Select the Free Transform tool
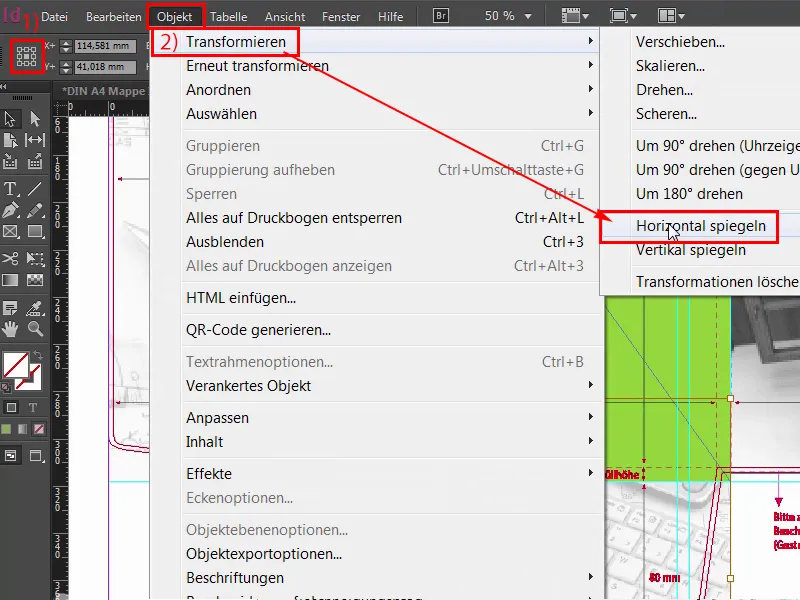800x600 pixels. (35, 259)
